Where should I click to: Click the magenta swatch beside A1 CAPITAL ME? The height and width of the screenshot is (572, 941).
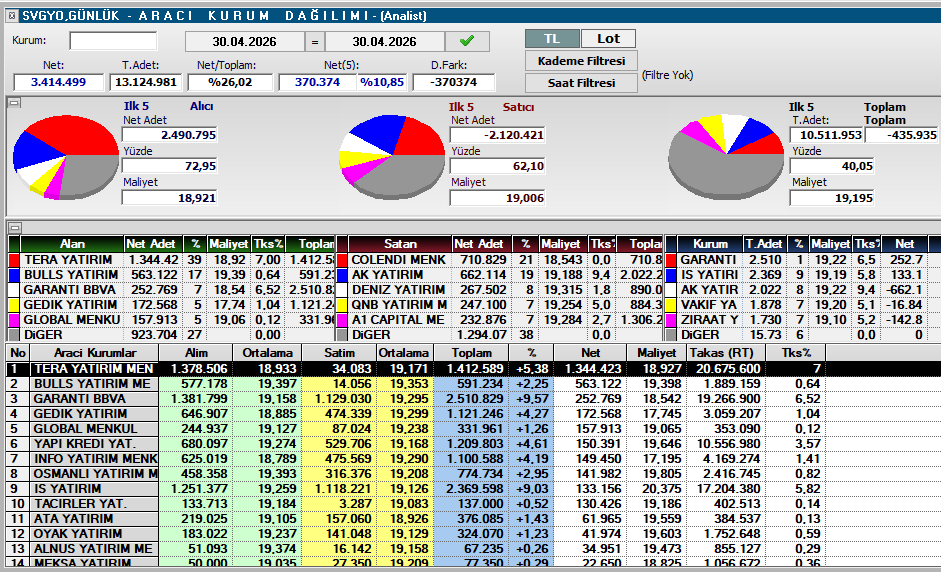pos(342,320)
